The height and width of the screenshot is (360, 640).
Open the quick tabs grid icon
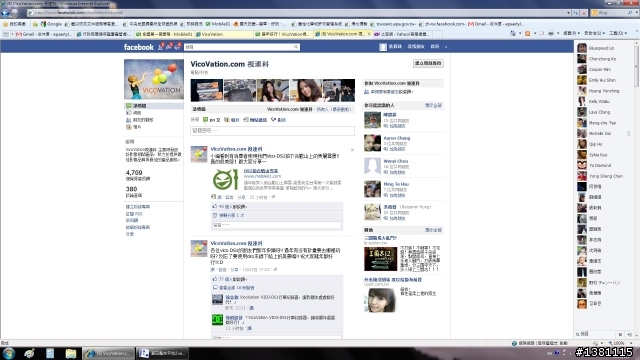click(5, 34)
